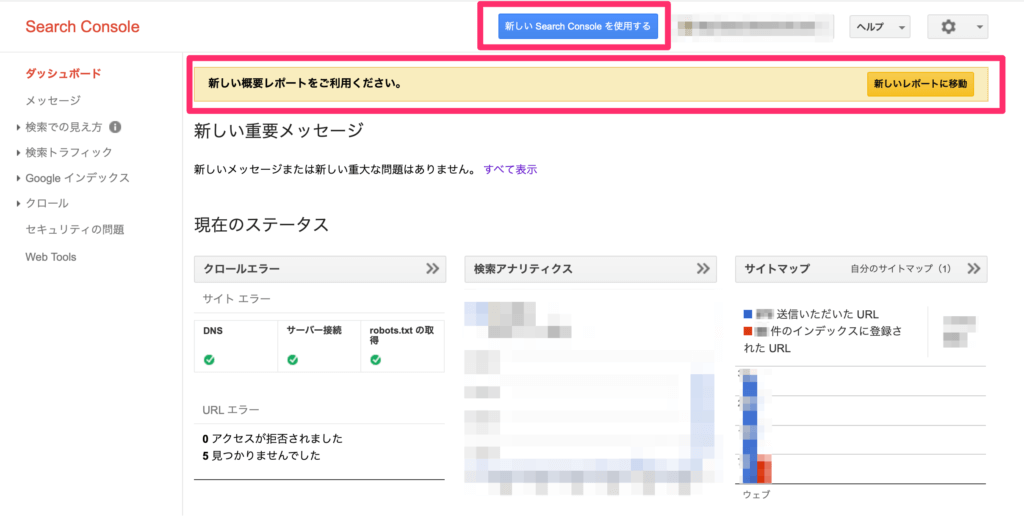Screen dimensions: 1024x519
Task: Click the DNS label cell
Action: [213, 330]
